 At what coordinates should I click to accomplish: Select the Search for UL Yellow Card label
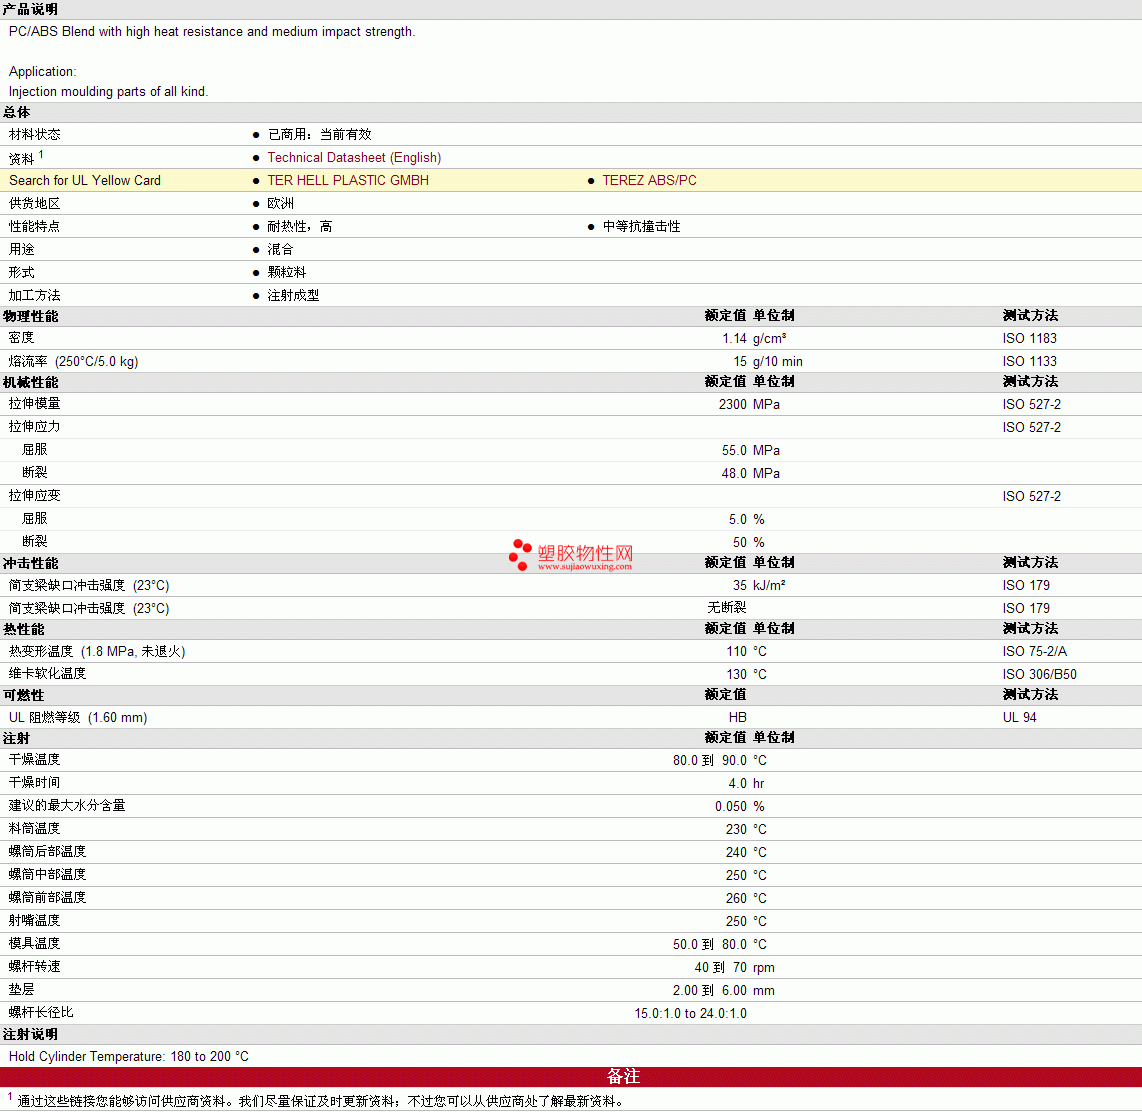point(84,181)
